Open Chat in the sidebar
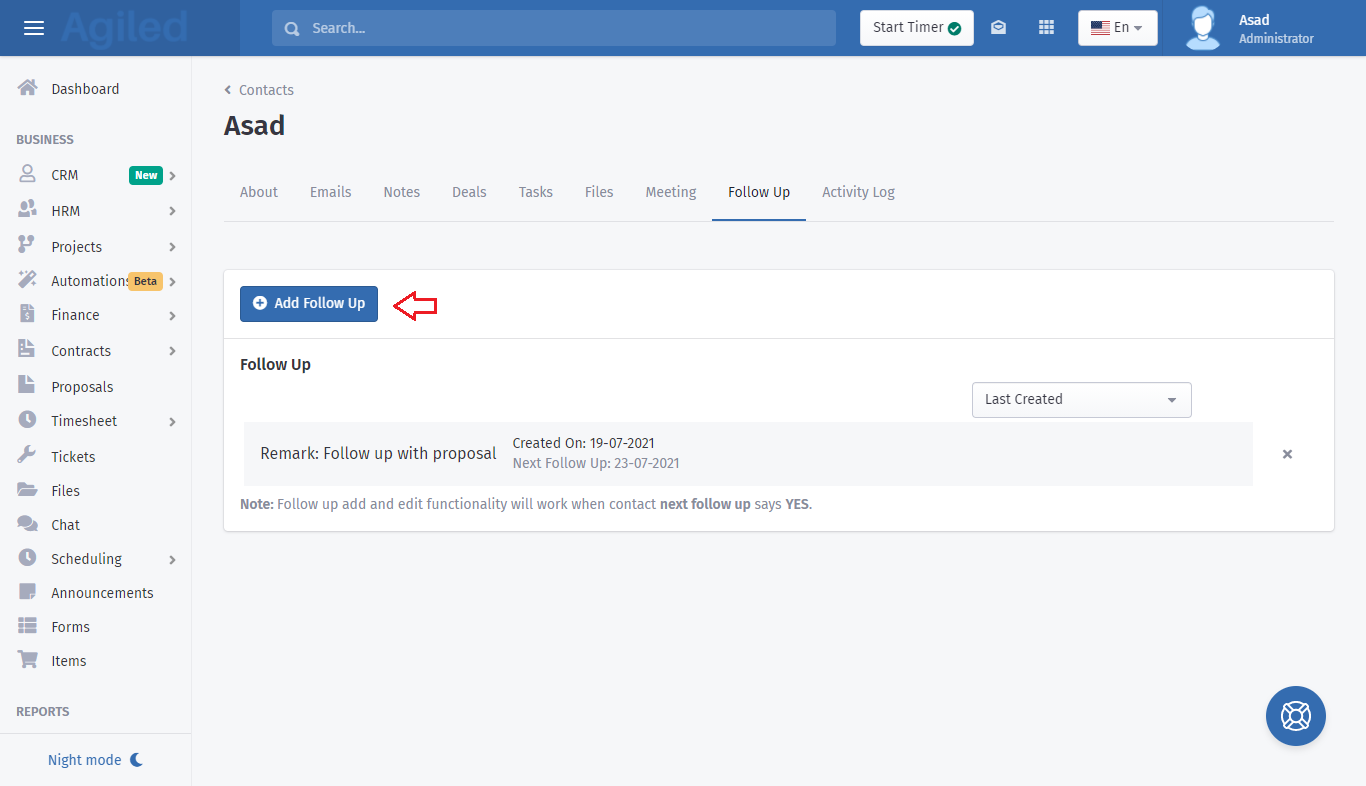The width and height of the screenshot is (1366, 786). (x=65, y=525)
